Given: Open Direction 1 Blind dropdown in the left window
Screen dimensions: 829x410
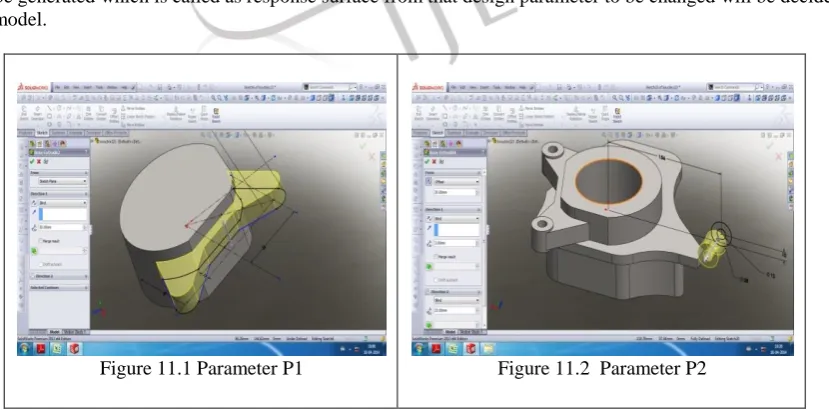Looking at the screenshot, I should click(x=63, y=203).
